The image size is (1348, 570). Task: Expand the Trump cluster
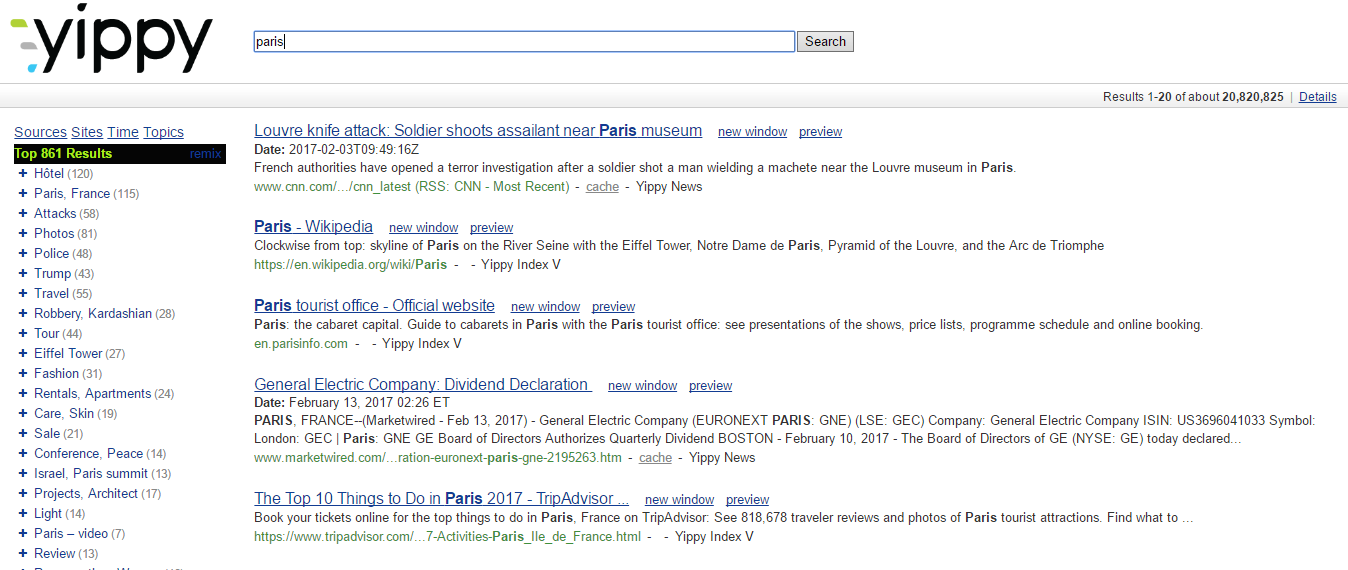[23, 274]
